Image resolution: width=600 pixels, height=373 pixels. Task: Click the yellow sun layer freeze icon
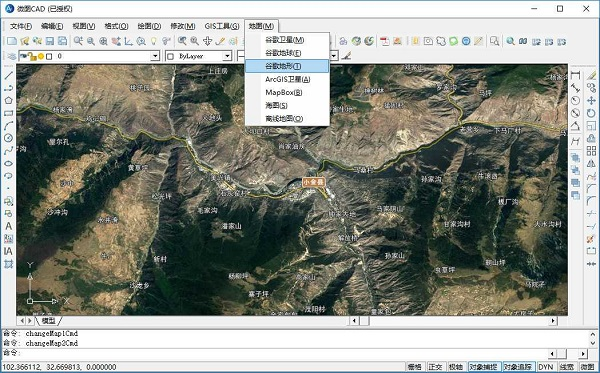click(x=41, y=57)
